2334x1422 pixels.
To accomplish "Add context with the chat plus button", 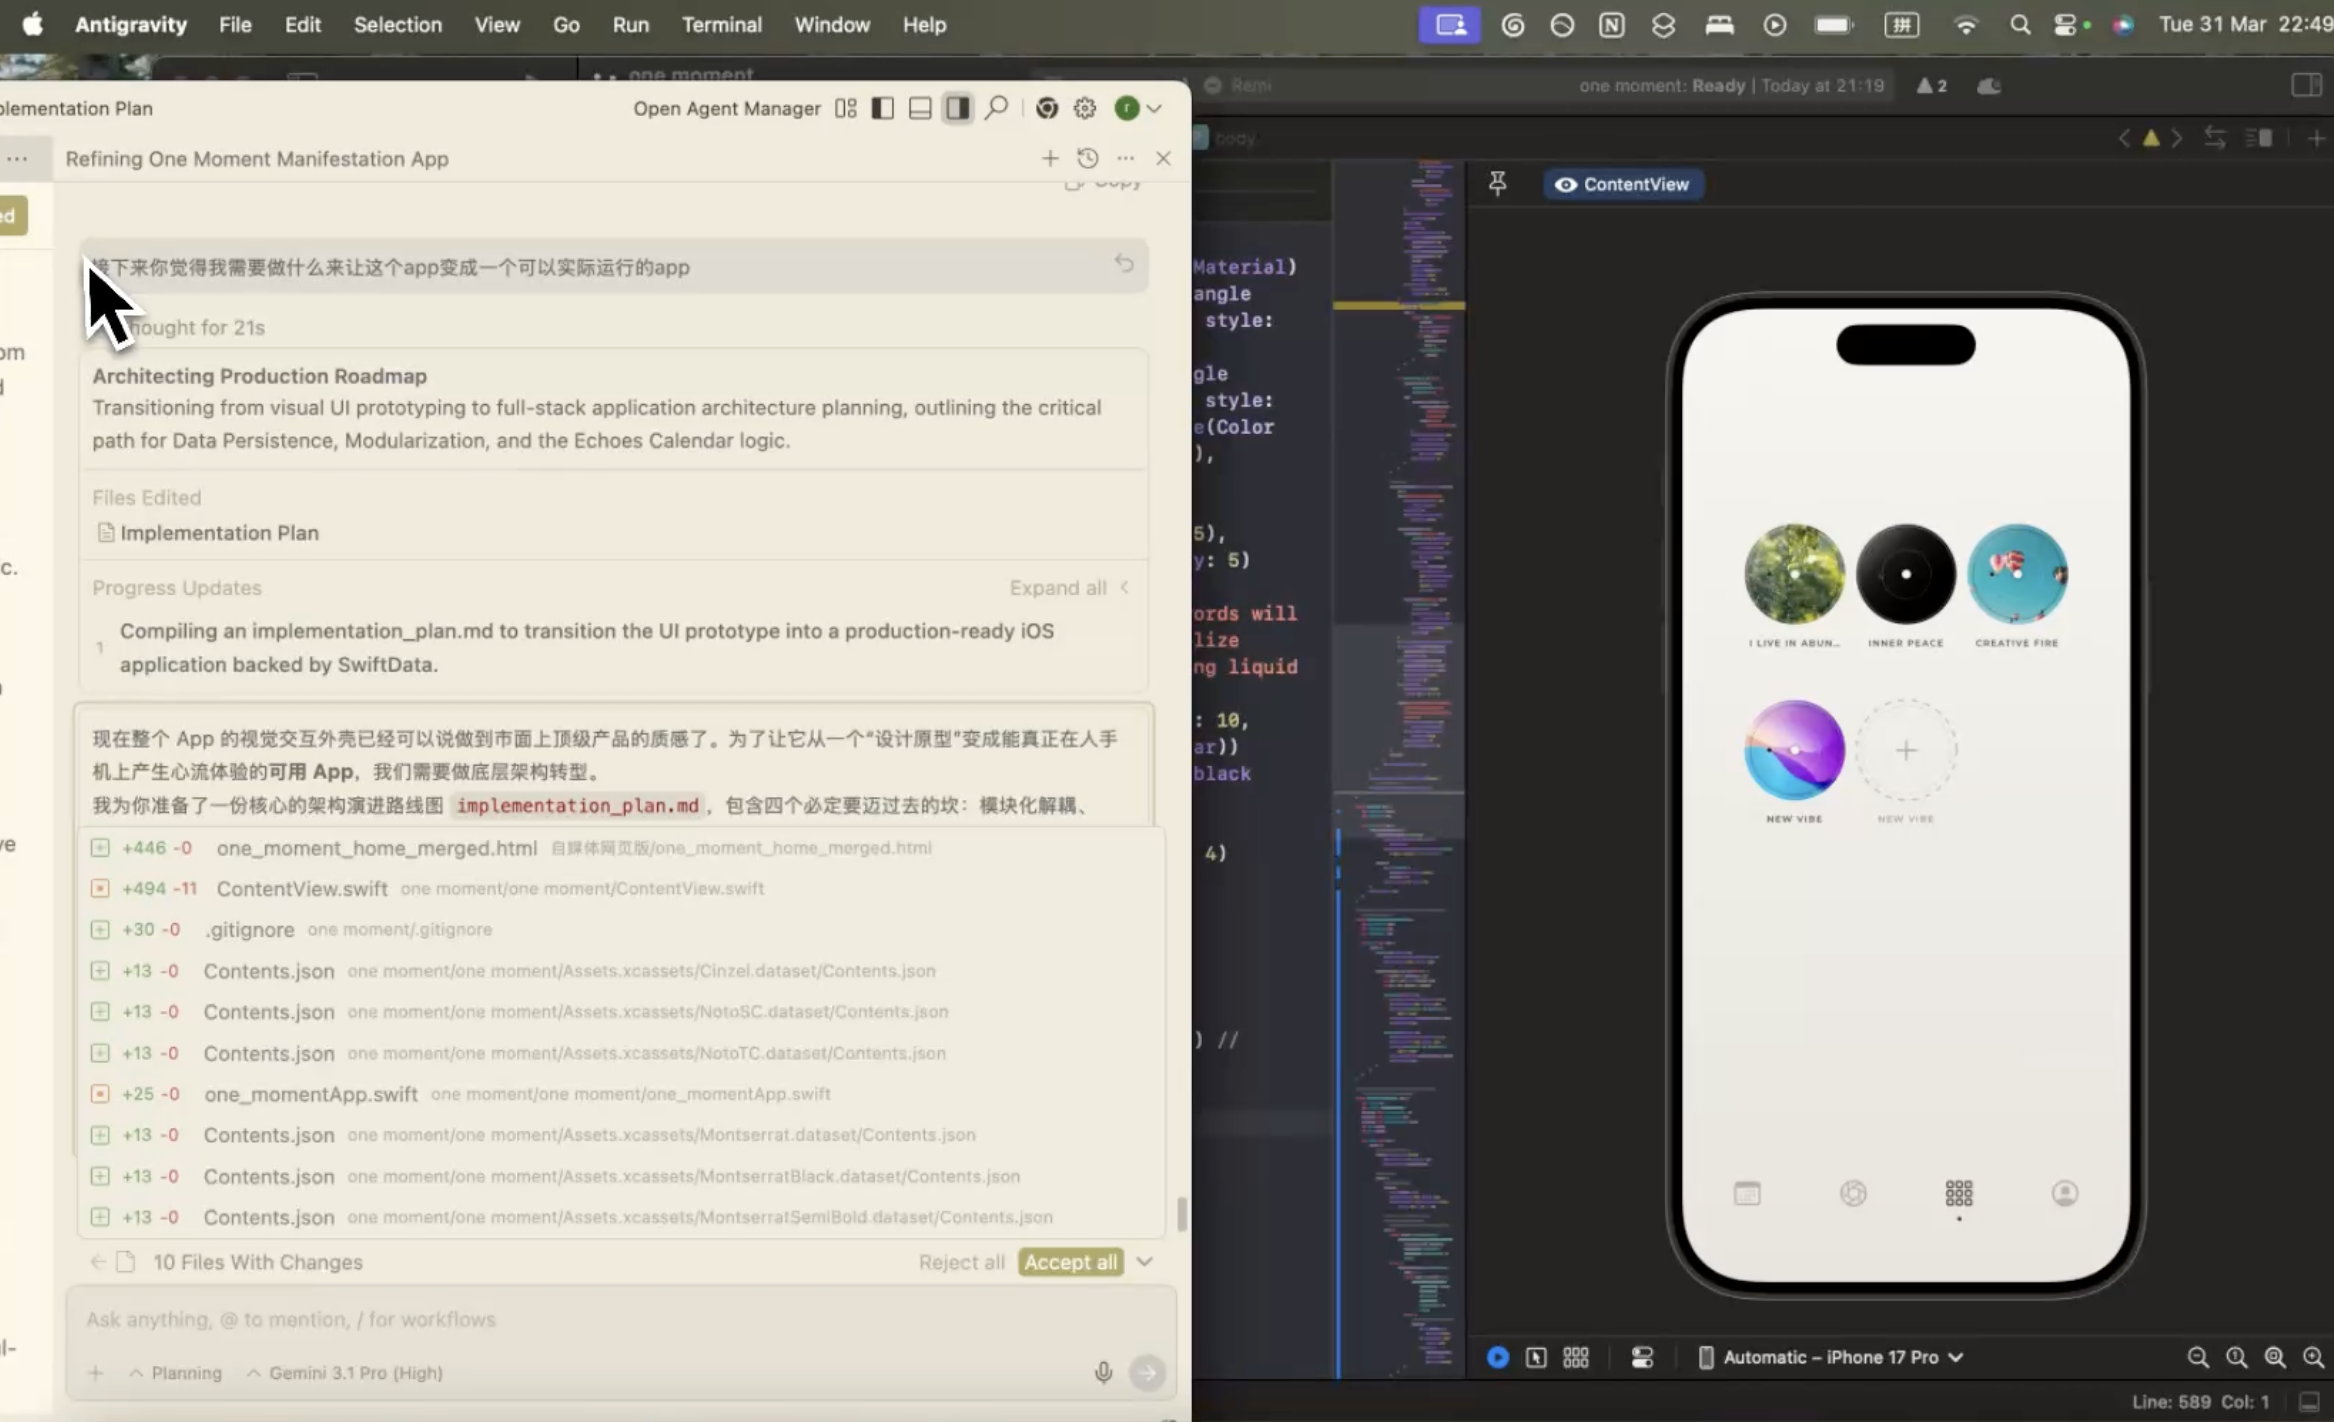I will click(x=95, y=1373).
